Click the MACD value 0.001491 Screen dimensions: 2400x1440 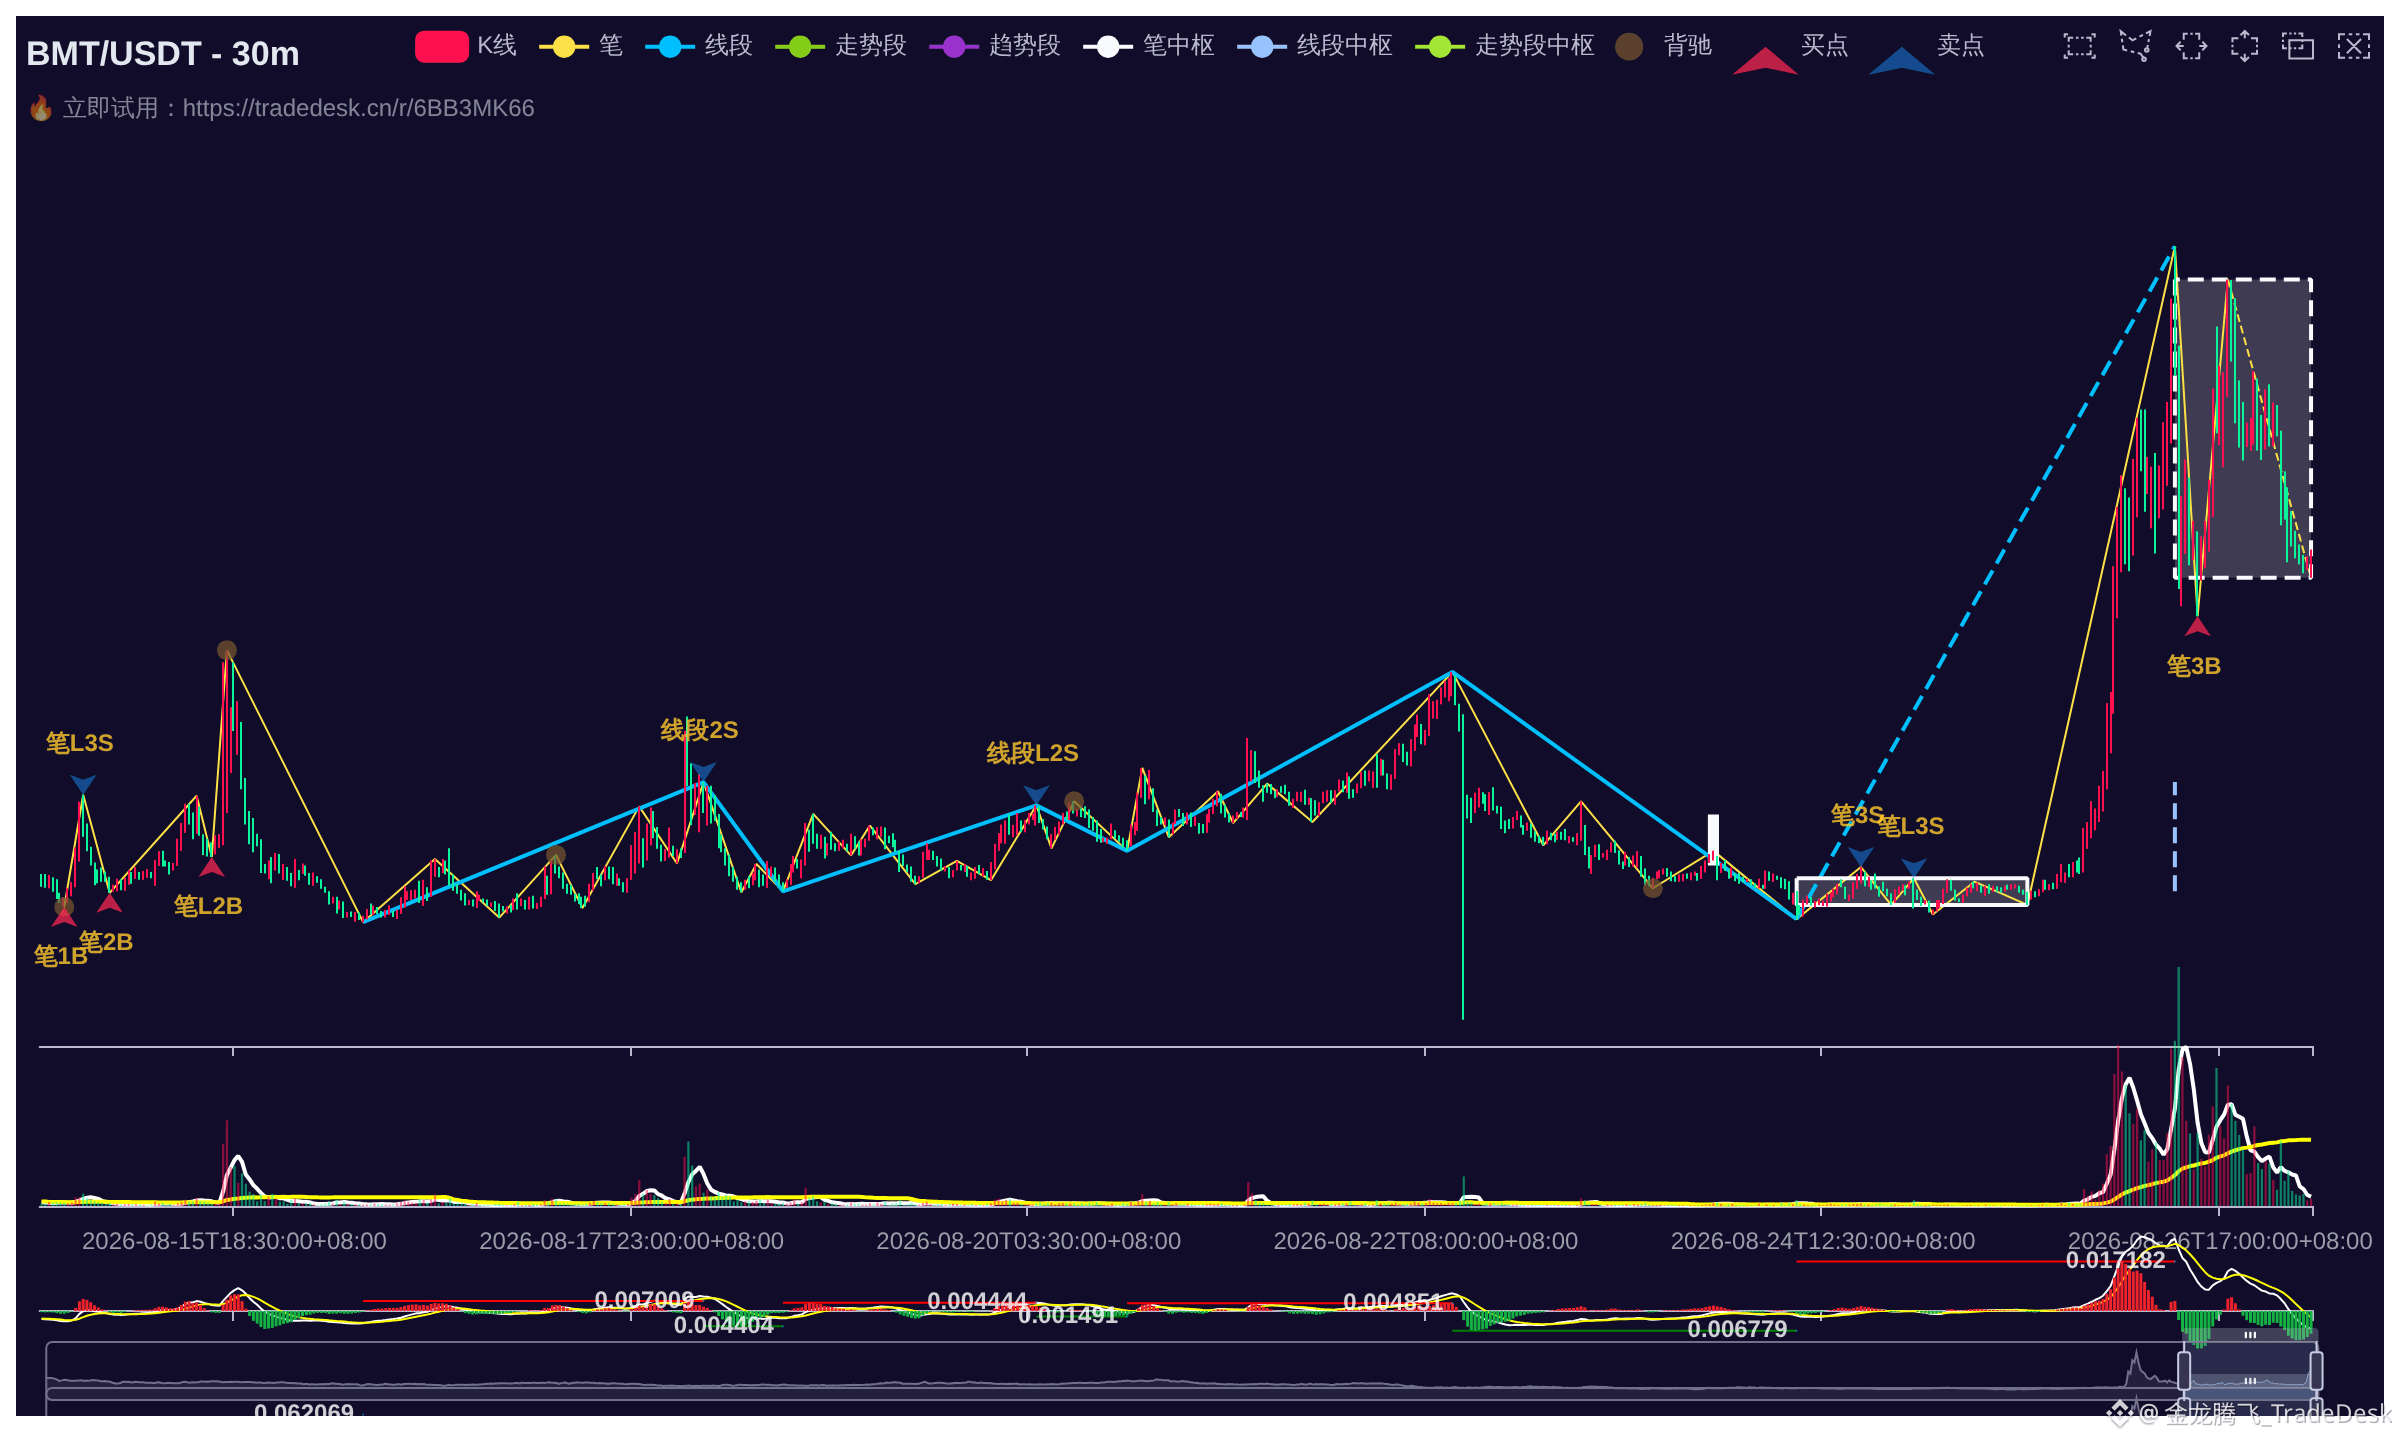pyautogui.click(x=1068, y=1315)
